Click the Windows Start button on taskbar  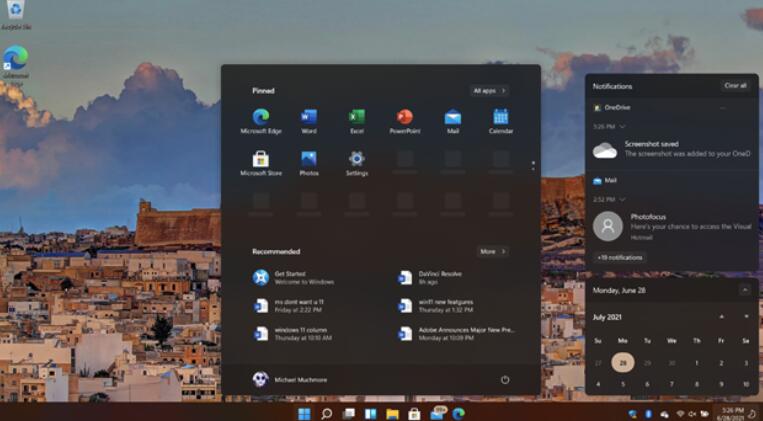coord(304,413)
